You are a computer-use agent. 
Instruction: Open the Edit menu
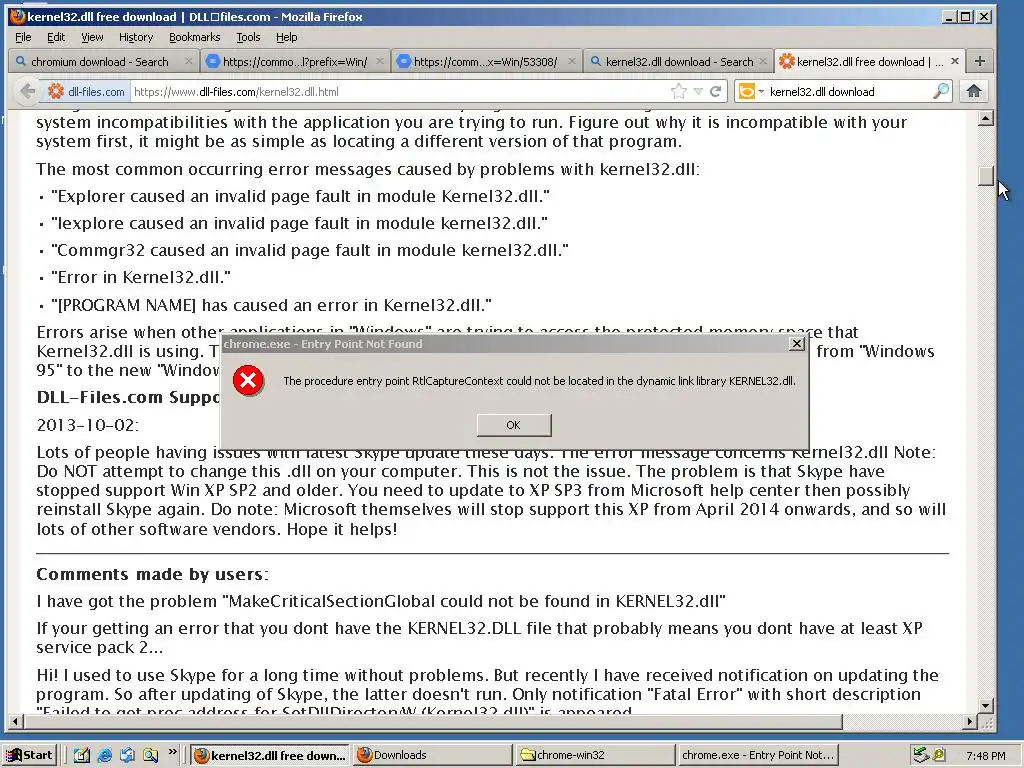tap(56, 37)
